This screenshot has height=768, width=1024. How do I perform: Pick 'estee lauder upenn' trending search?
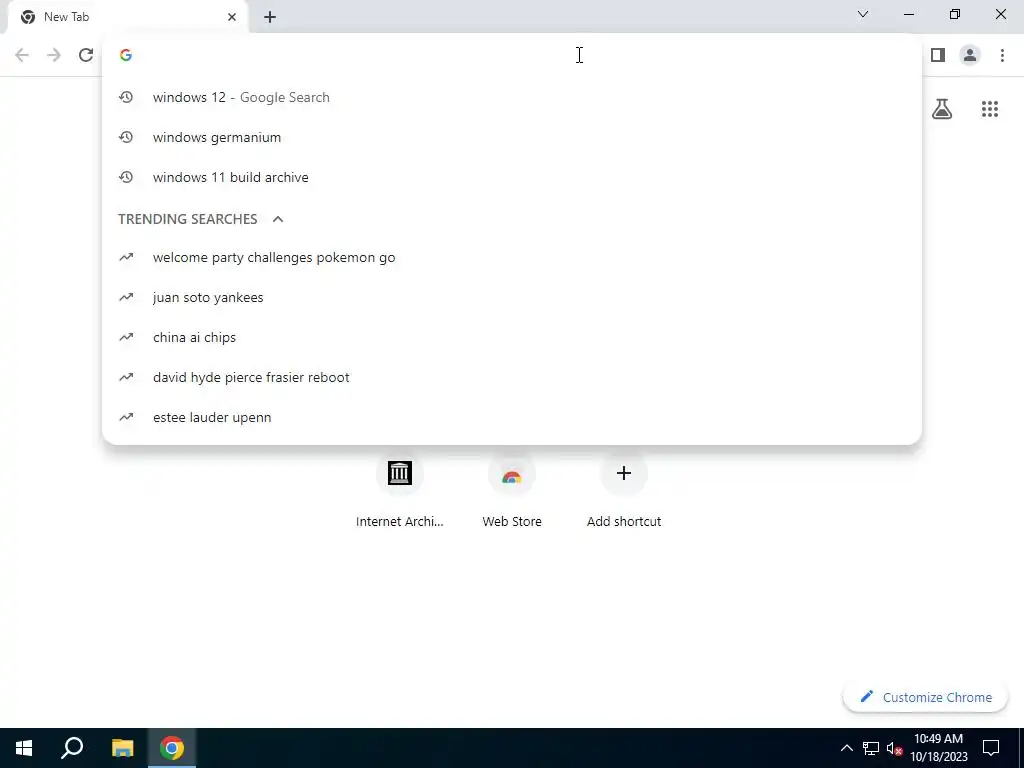(512, 417)
